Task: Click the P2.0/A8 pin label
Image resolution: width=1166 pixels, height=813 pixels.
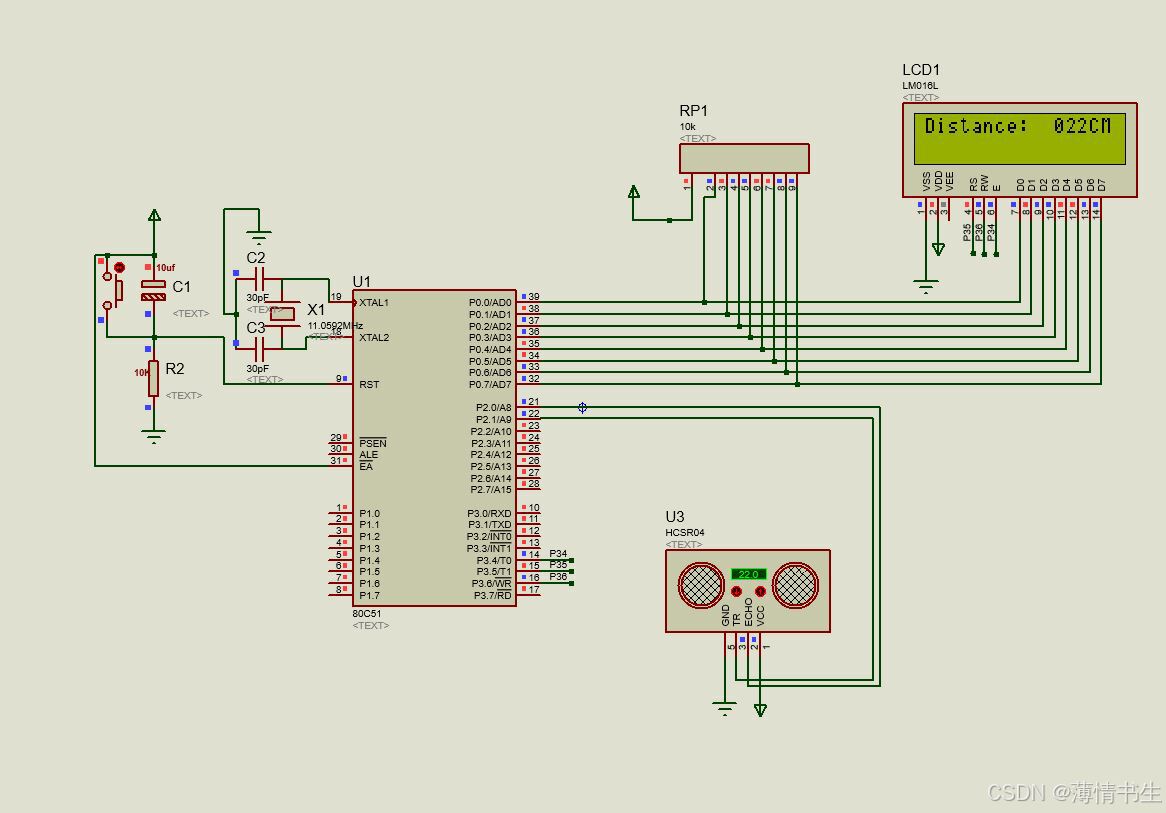Action: [x=494, y=408]
